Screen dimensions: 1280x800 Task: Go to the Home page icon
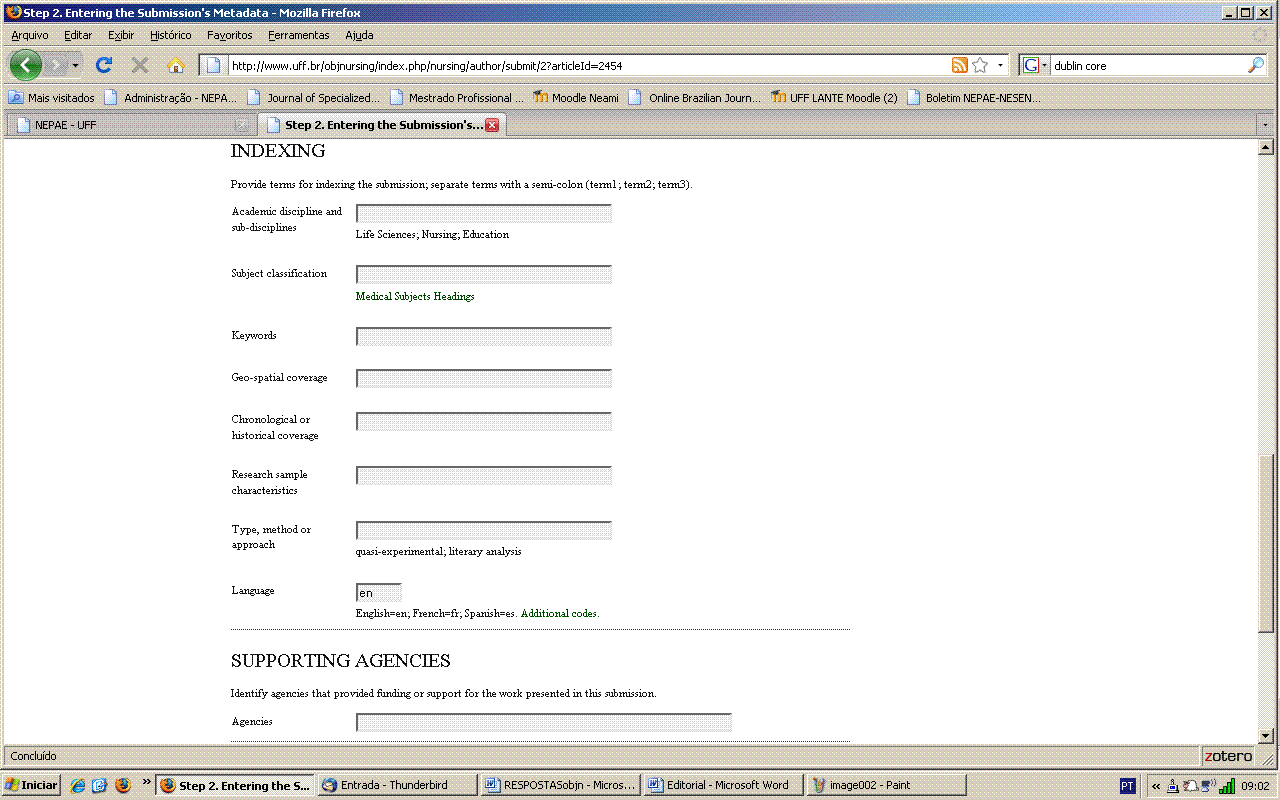pyautogui.click(x=176, y=65)
